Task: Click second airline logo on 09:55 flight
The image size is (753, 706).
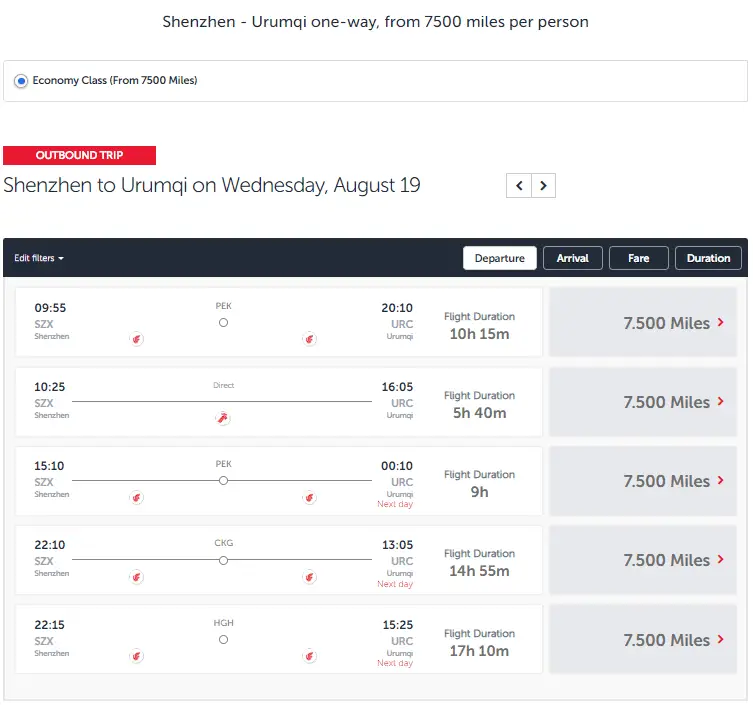Action: 309,339
